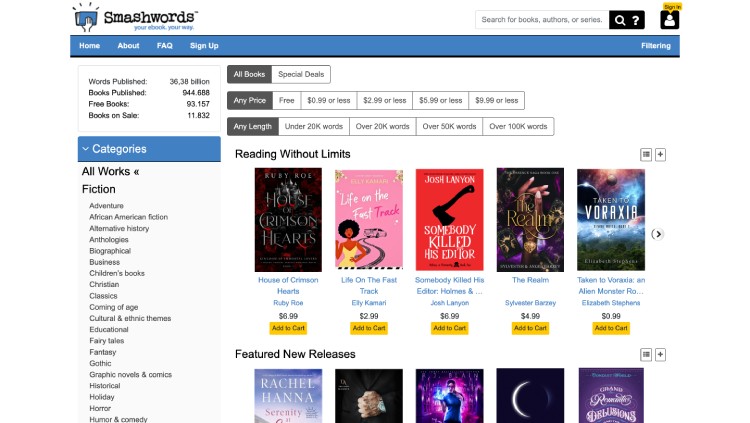The height and width of the screenshot is (423, 750).
Task: Open Alternative history category
Action: [119, 228]
